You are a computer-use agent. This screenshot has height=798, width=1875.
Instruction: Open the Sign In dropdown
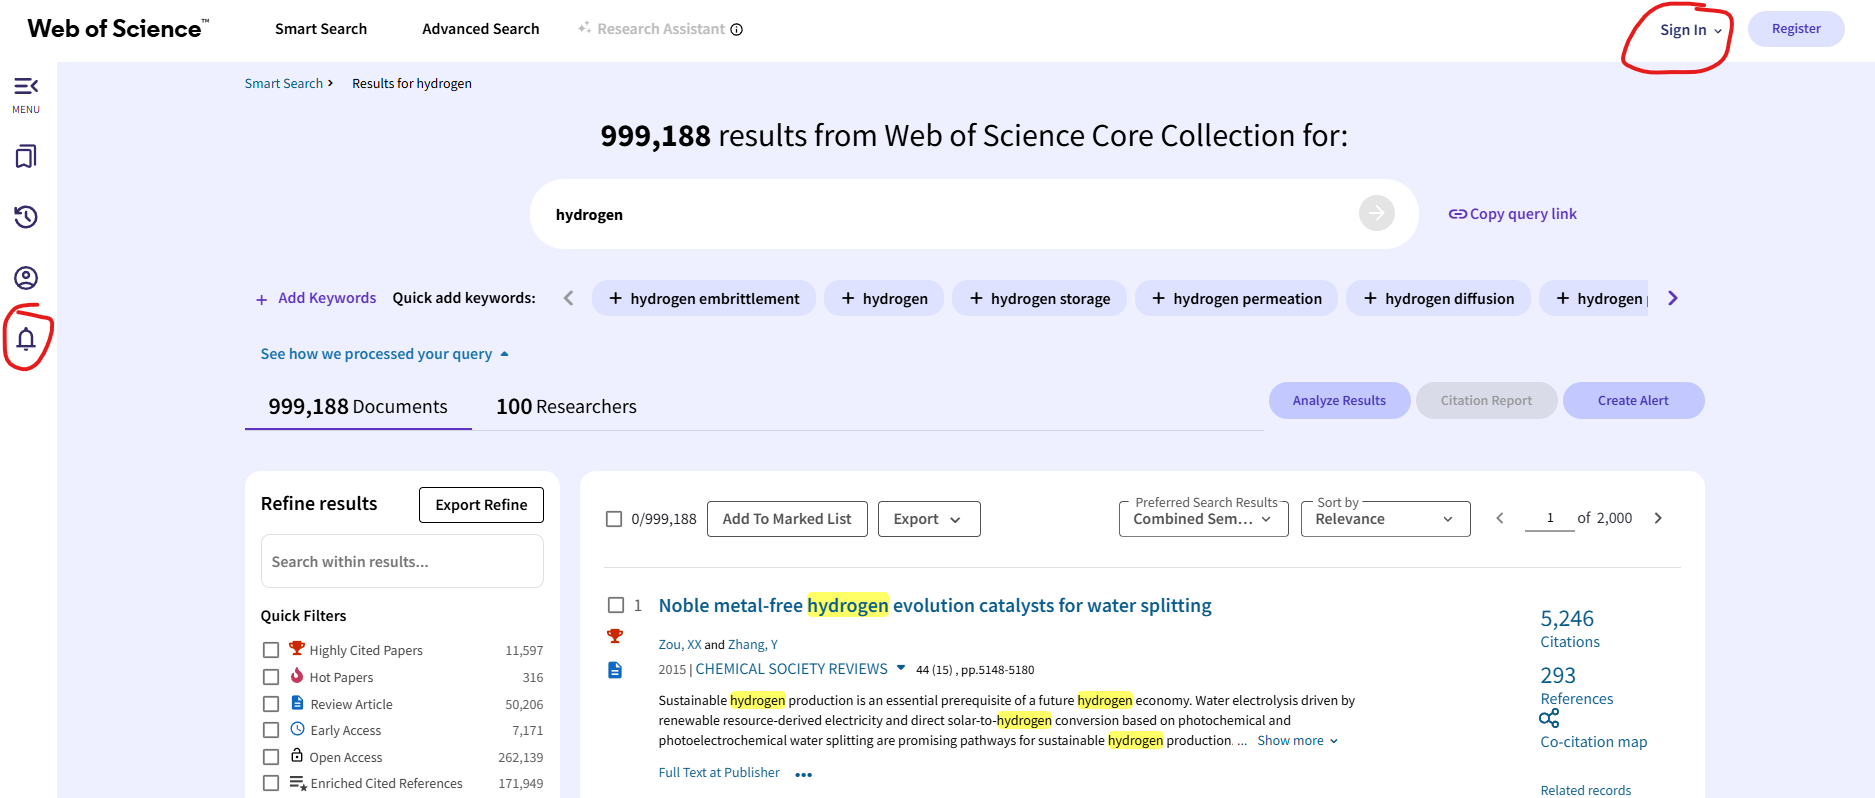pos(1690,30)
